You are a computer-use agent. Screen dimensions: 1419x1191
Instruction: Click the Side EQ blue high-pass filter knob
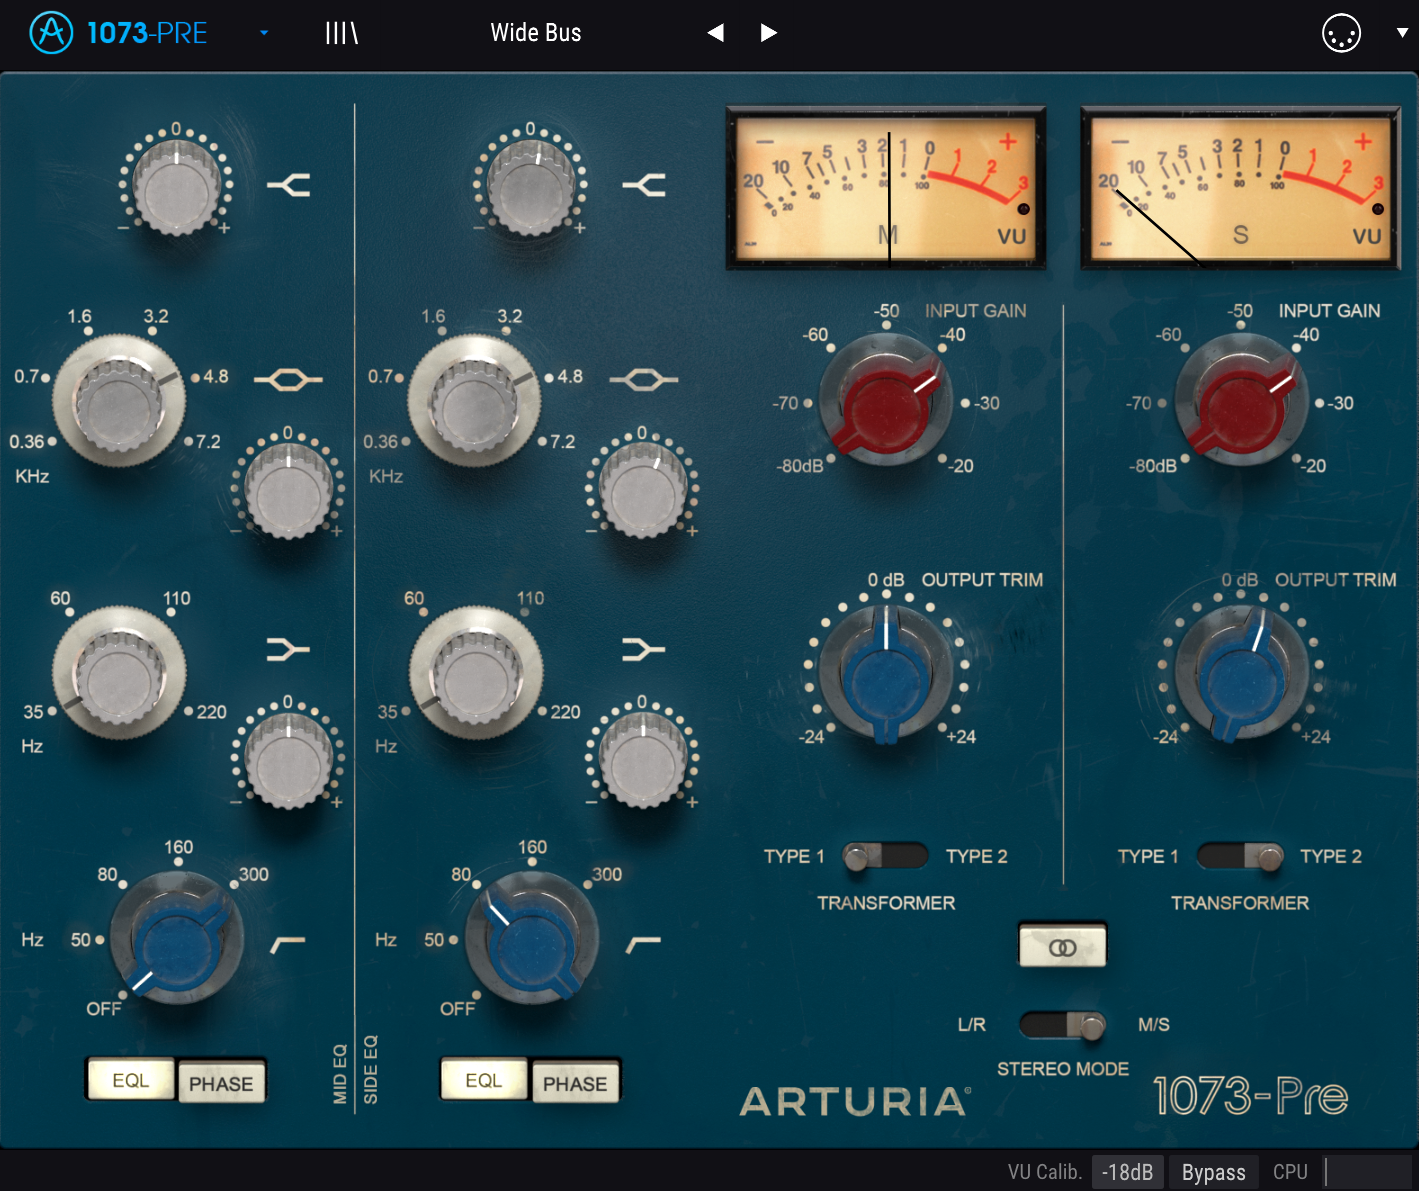[532, 940]
